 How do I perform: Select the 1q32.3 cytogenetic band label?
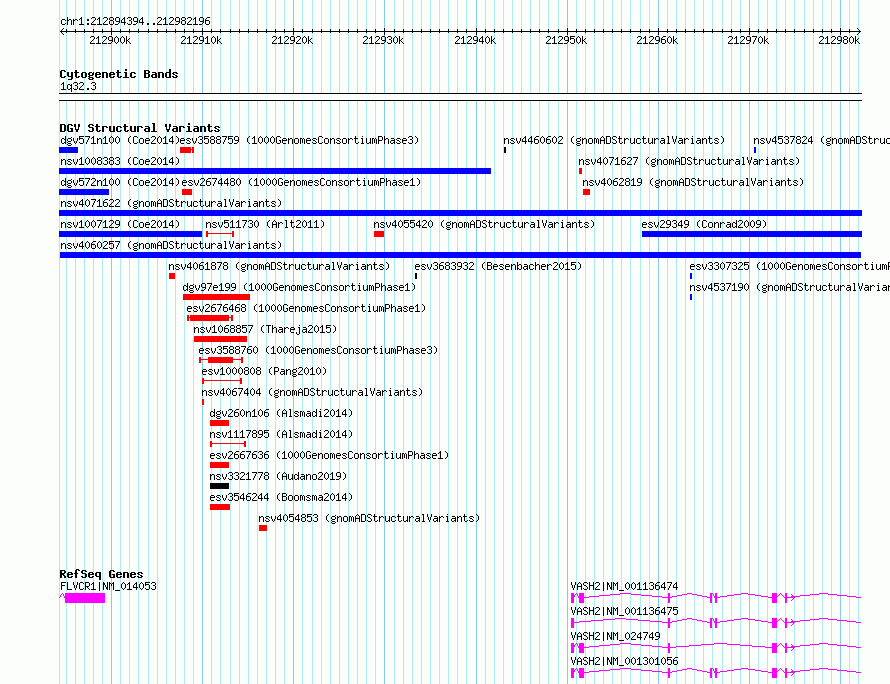pos(78,86)
